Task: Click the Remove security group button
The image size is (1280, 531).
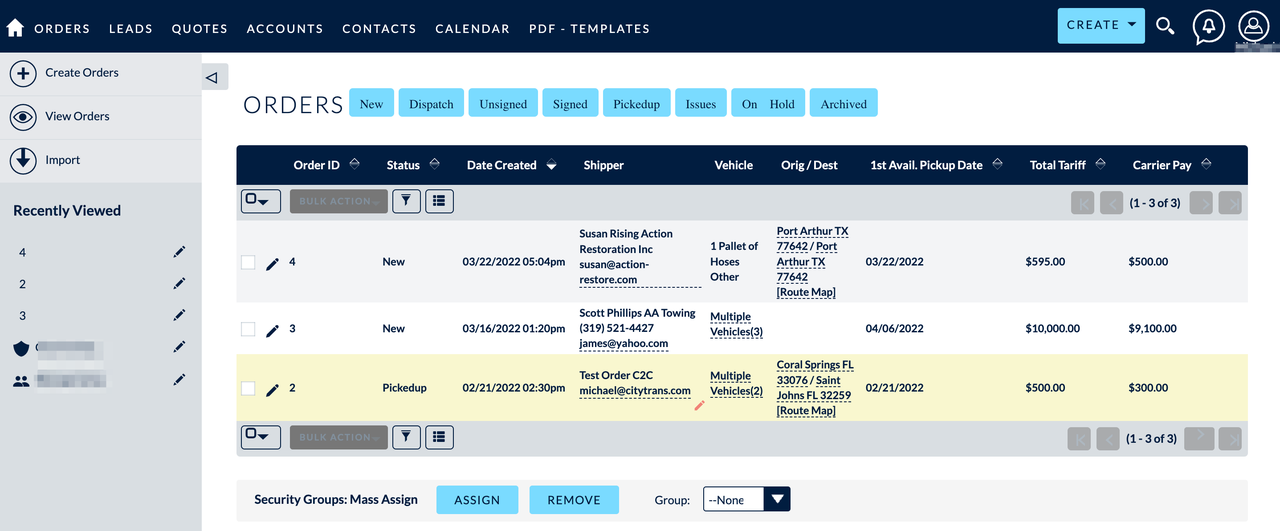Action: 574,500
